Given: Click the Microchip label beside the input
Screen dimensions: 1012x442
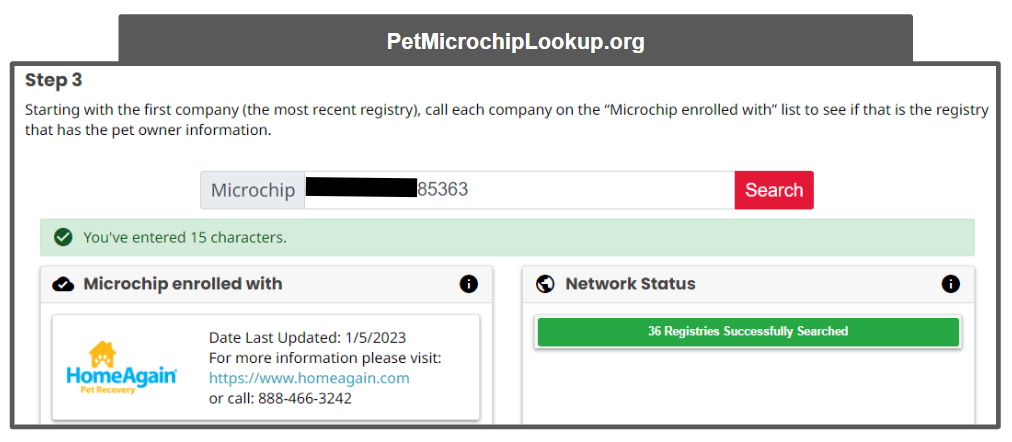Looking at the screenshot, I should (252, 190).
